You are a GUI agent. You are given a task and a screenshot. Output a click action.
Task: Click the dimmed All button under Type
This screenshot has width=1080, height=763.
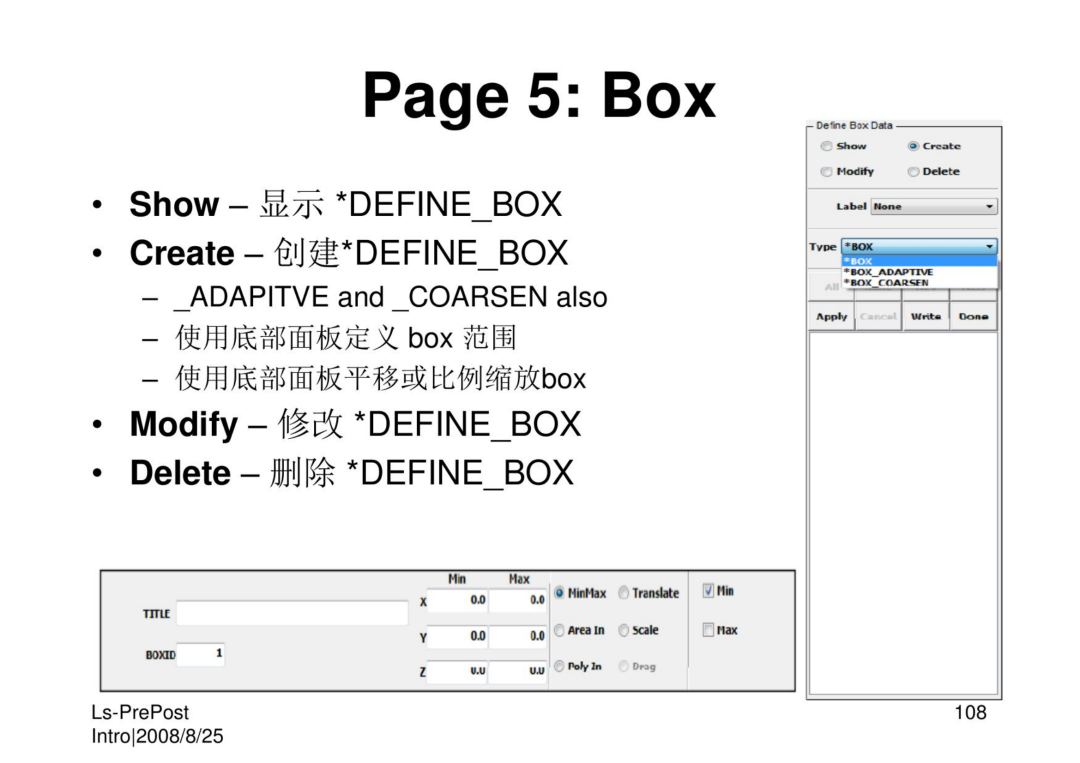tap(831, 286)
